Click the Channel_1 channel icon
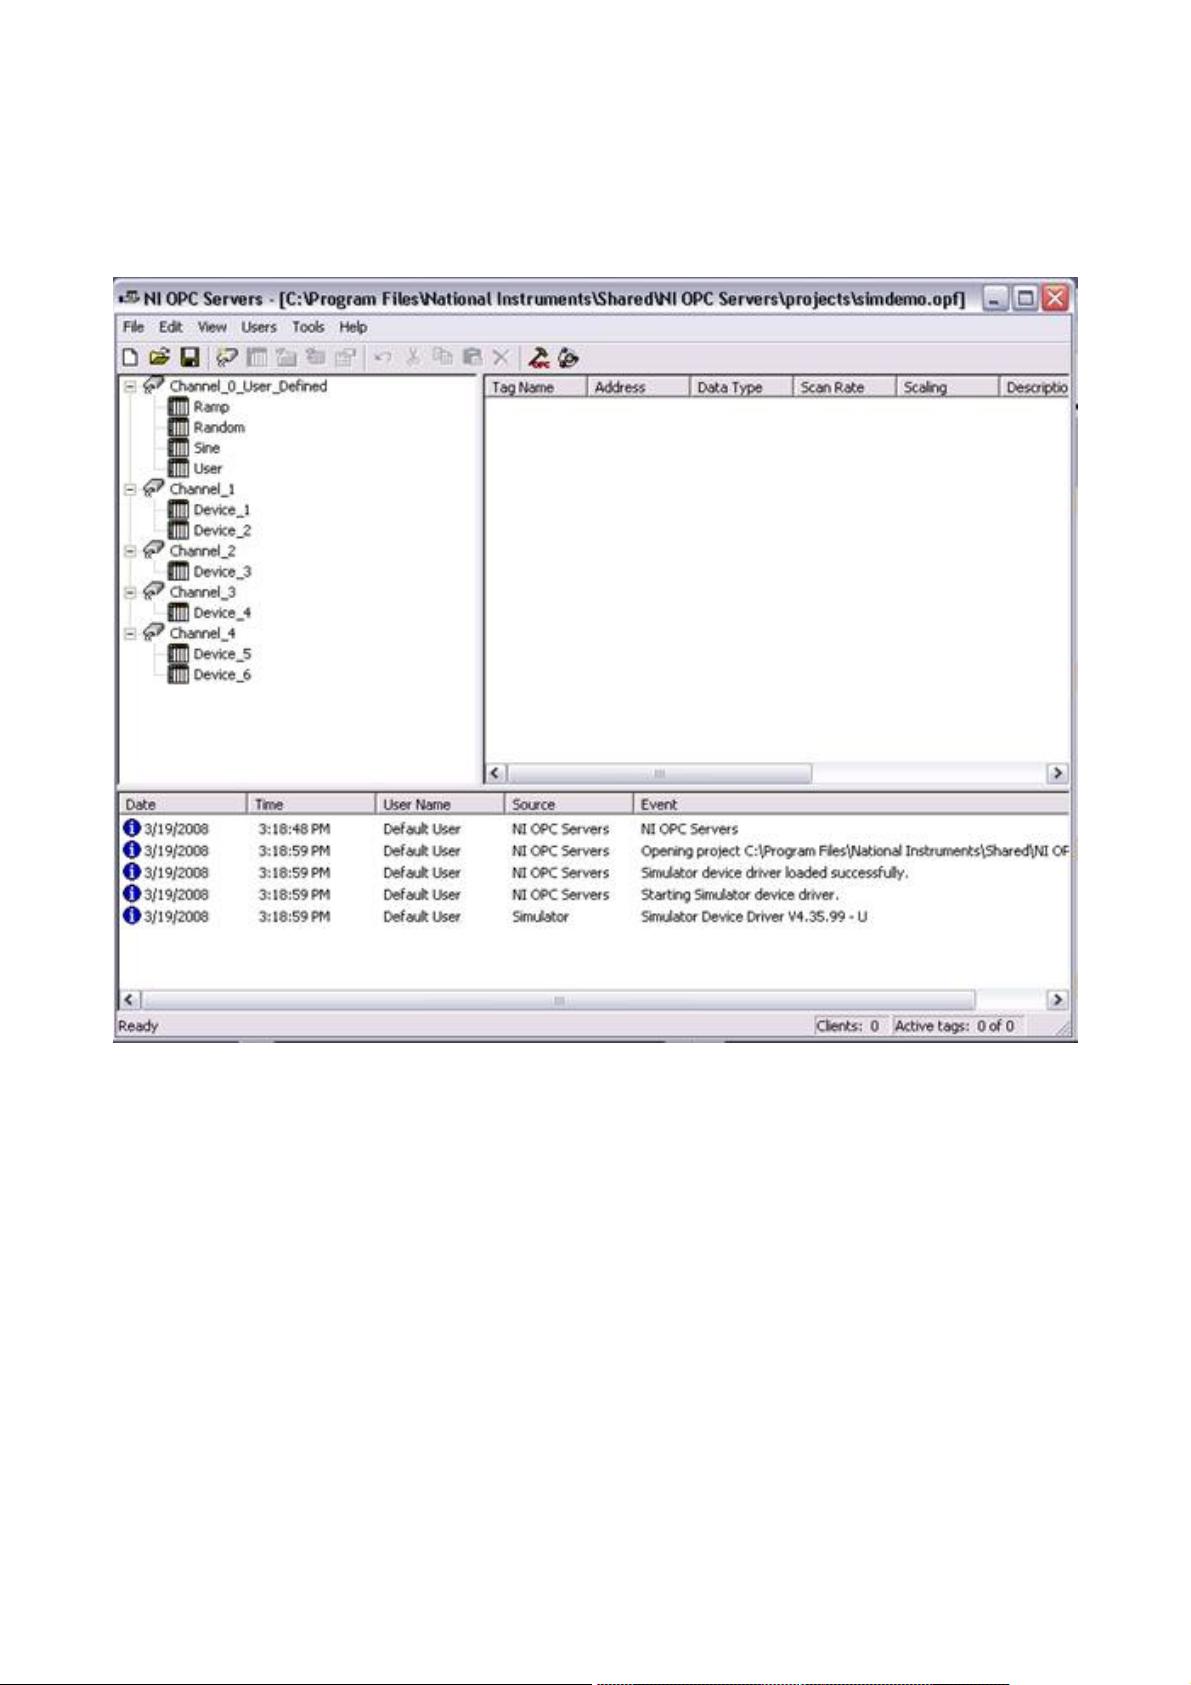The image size is (1191, 1685). (153, 489)
